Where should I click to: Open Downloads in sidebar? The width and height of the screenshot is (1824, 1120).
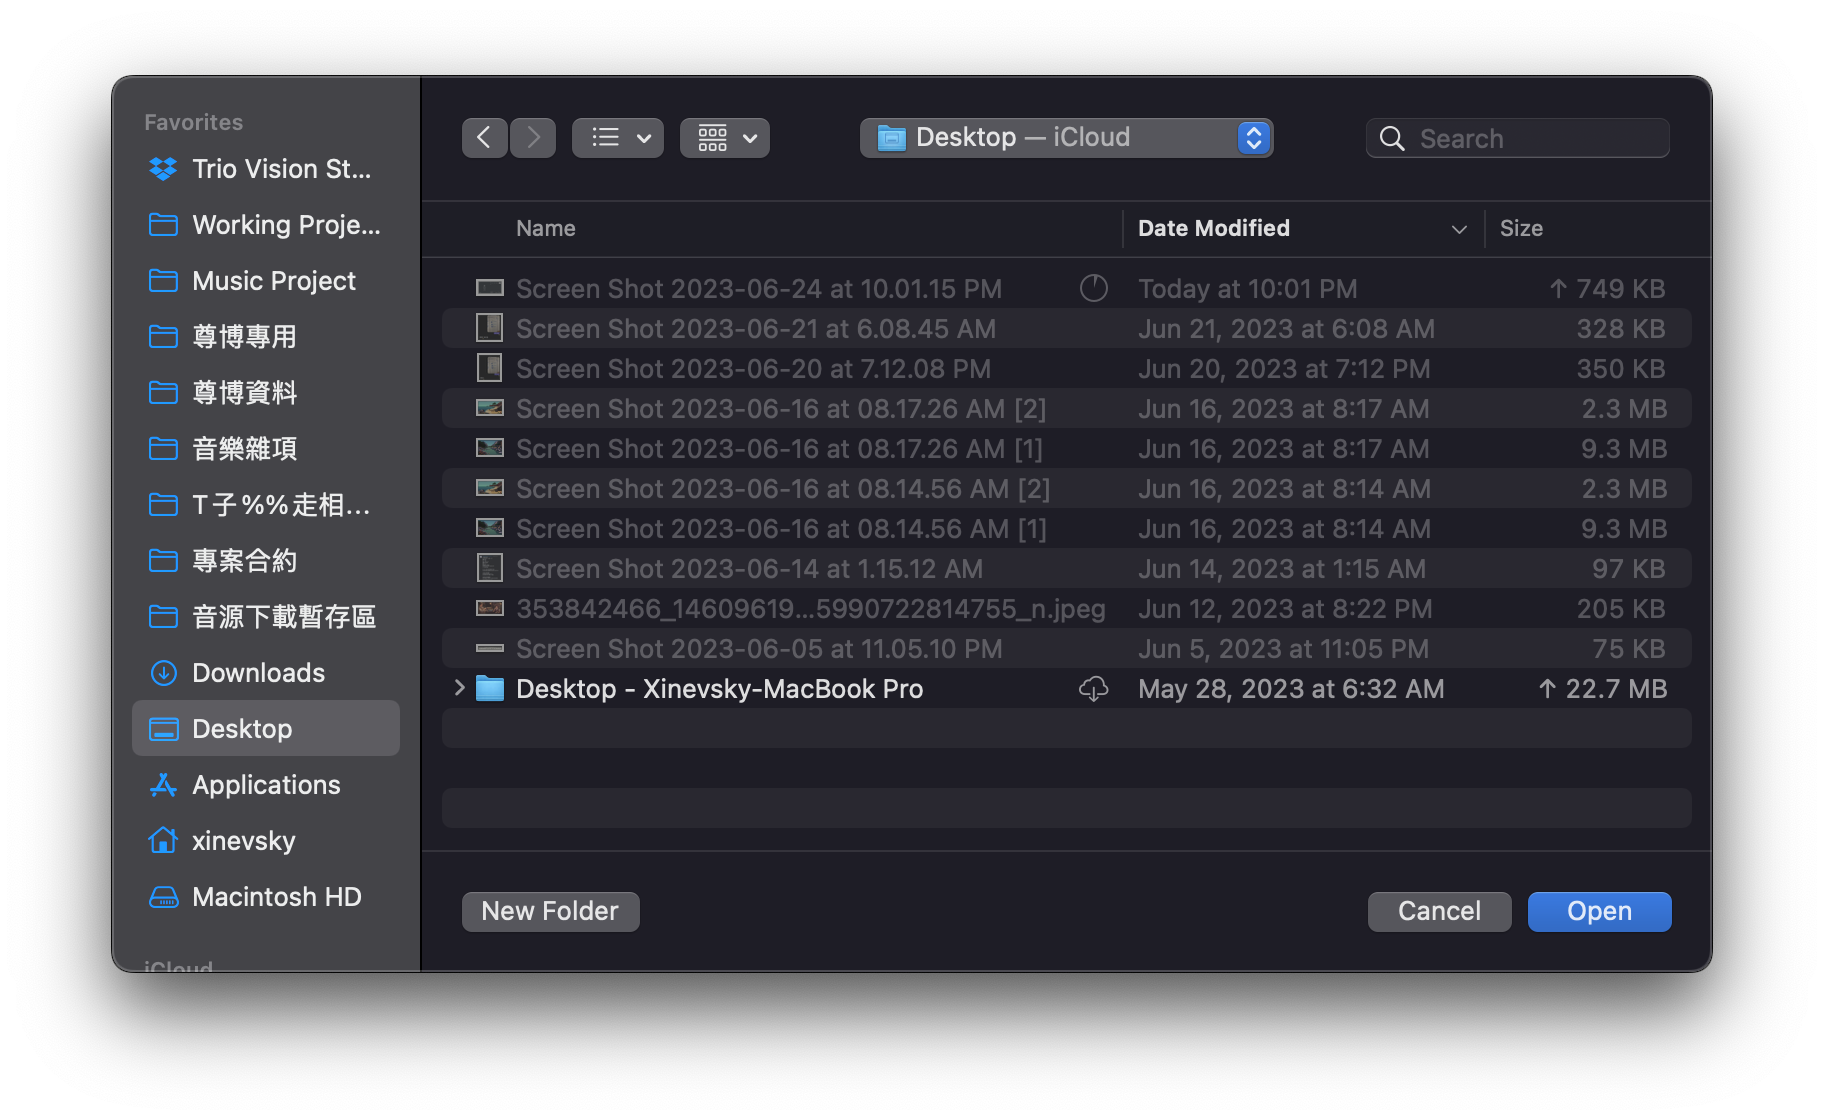(266, 673)
